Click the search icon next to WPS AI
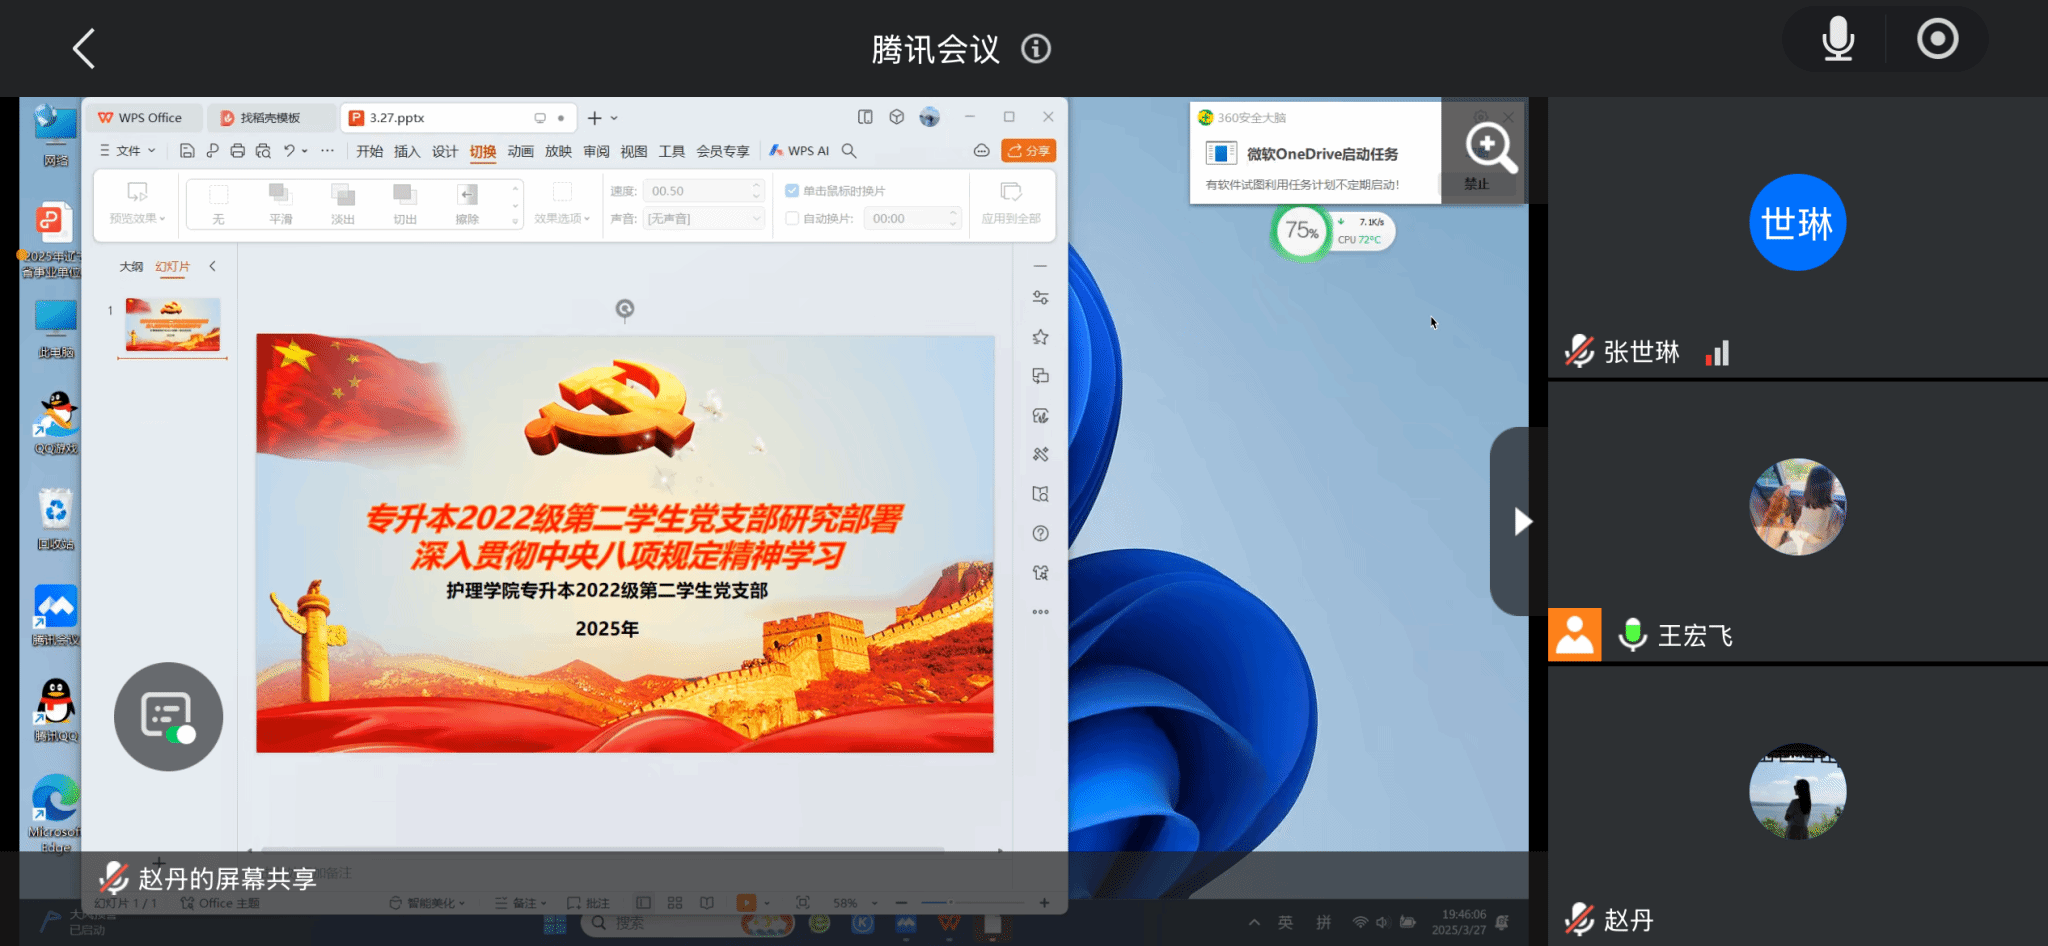Screen dimensions: 2048x946 click(x=849, y=151)
